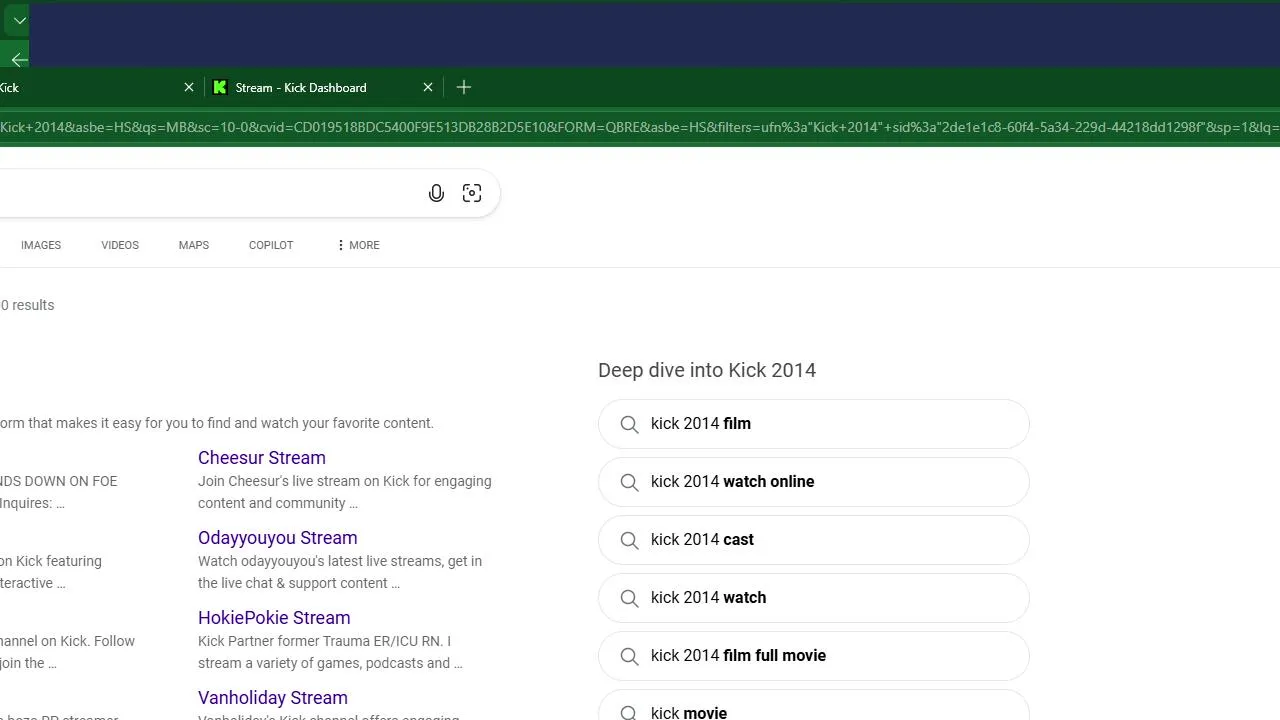Pick the "kick 2014 watch" suggestion
1280x720 pixels.
[814, 598]
